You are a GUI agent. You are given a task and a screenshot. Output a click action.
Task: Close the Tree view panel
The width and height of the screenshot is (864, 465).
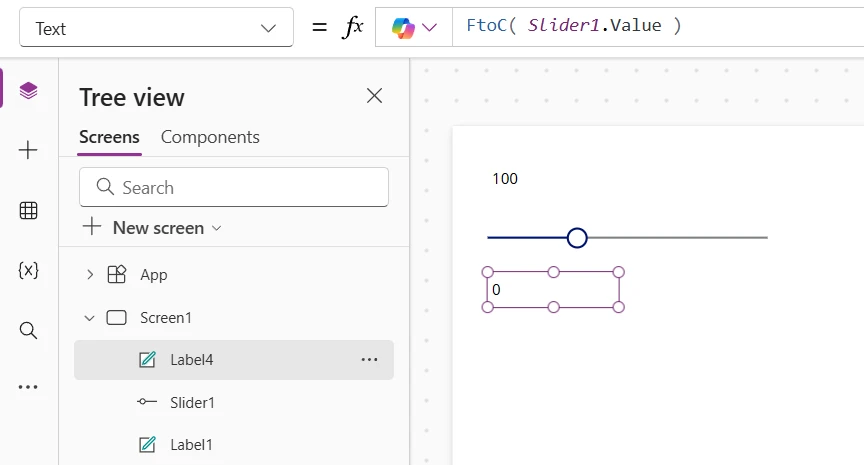click(x=374, y=96)
